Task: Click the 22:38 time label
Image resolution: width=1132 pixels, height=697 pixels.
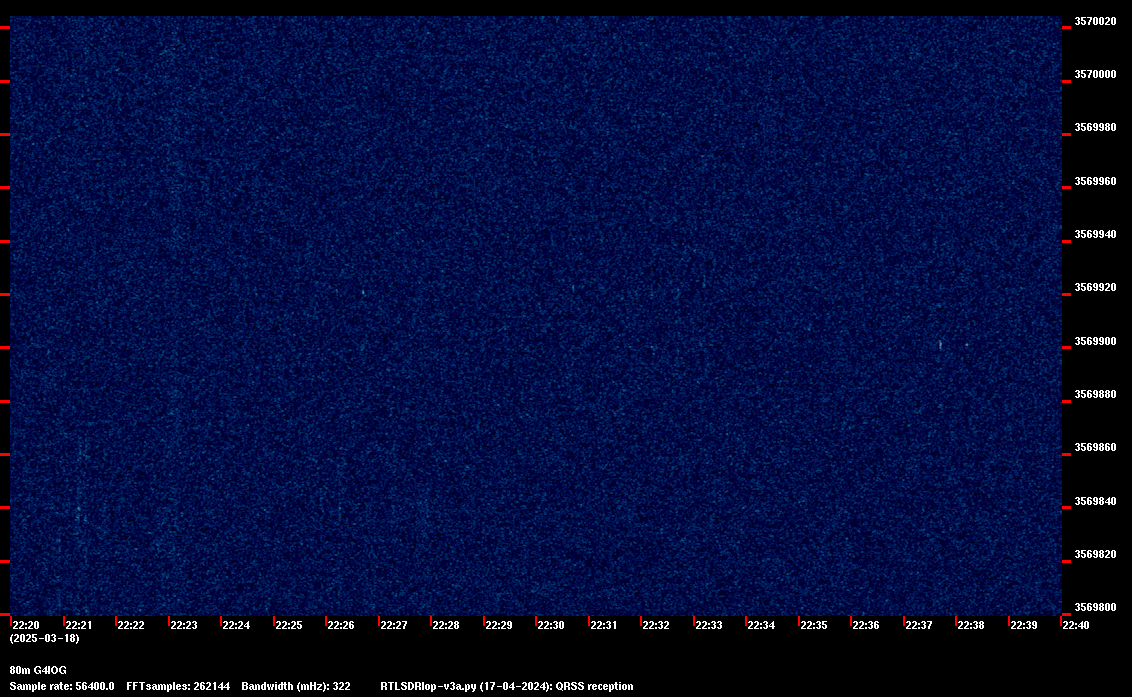Action: [x=970, y=625]
